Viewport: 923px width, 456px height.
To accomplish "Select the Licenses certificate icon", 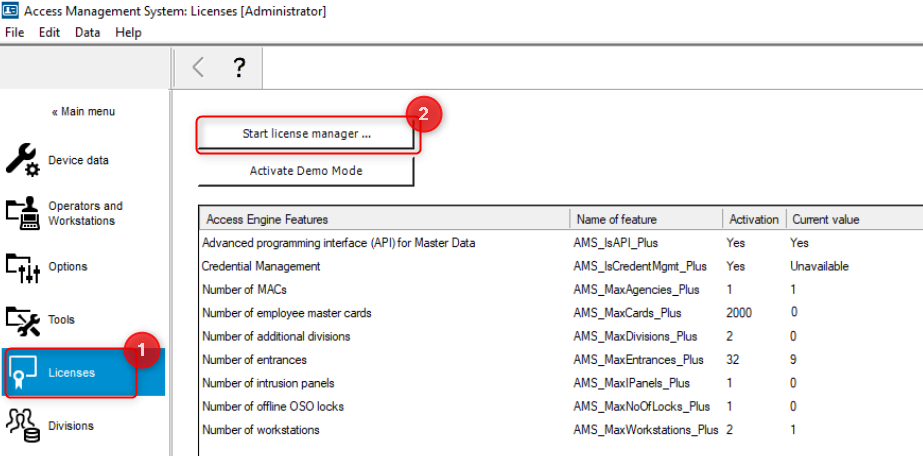I will [x=23, y=373].
